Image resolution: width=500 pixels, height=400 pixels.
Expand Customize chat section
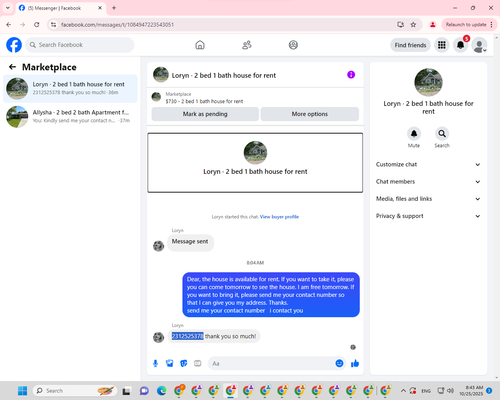tap(428, 164)
